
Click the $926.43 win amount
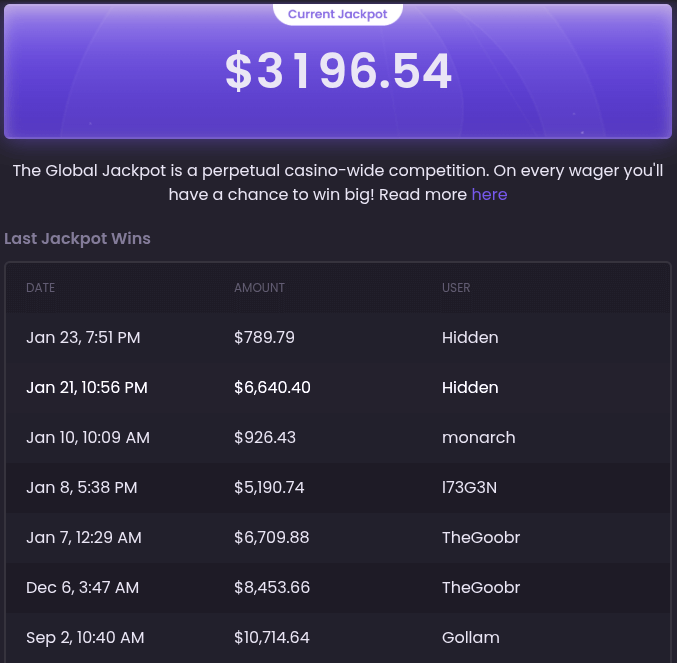[265, 438]
